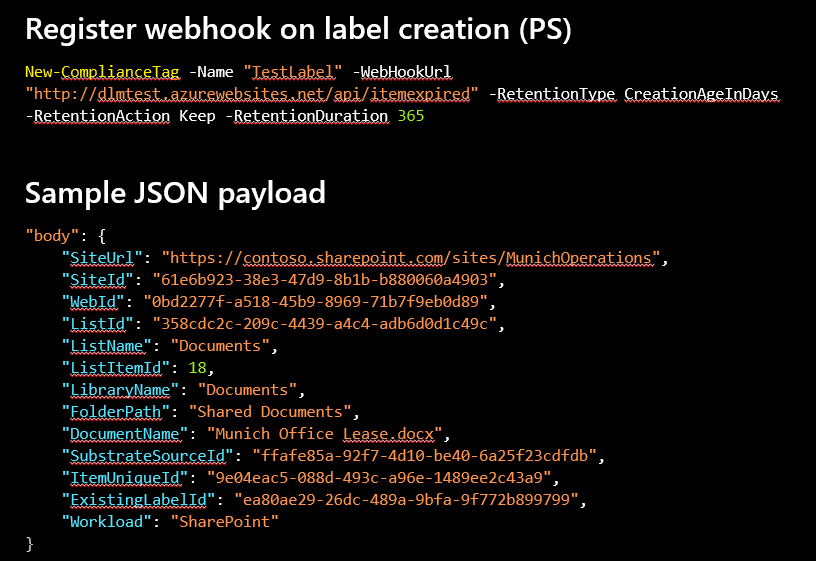Click the "Workload" key
Screen dimensions: 816x561
pyautogui.click(x=107, y=521)
